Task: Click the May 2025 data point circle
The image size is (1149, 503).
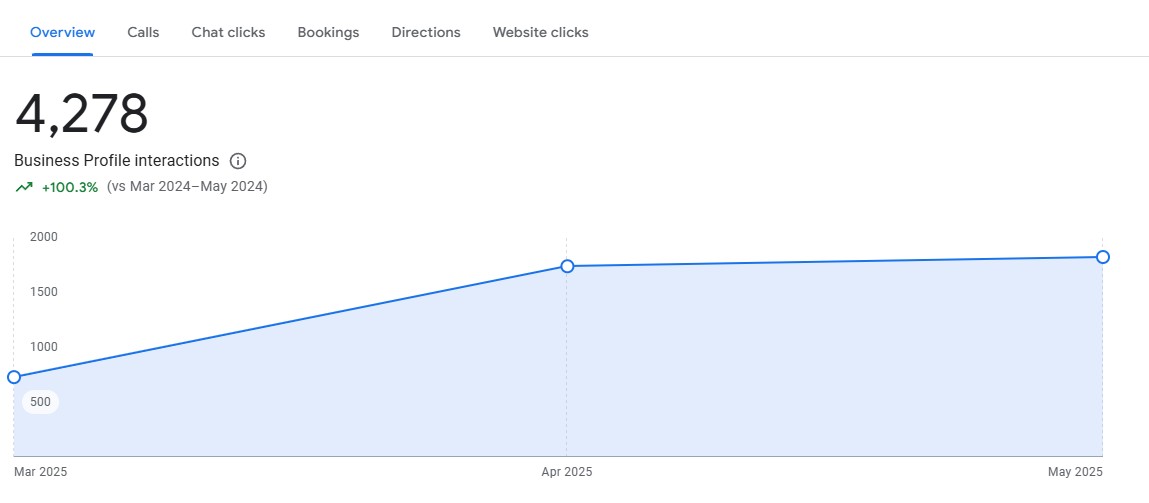Action: click(x=1102, y=257)
